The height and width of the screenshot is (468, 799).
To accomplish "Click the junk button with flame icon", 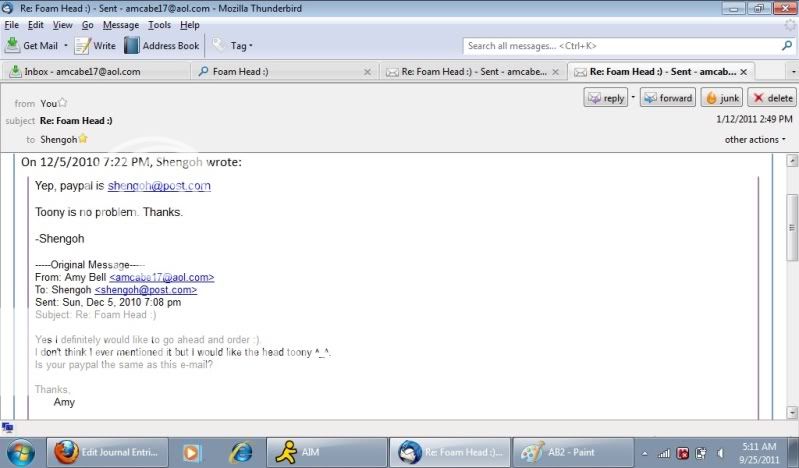I will (x=720, y=98).
